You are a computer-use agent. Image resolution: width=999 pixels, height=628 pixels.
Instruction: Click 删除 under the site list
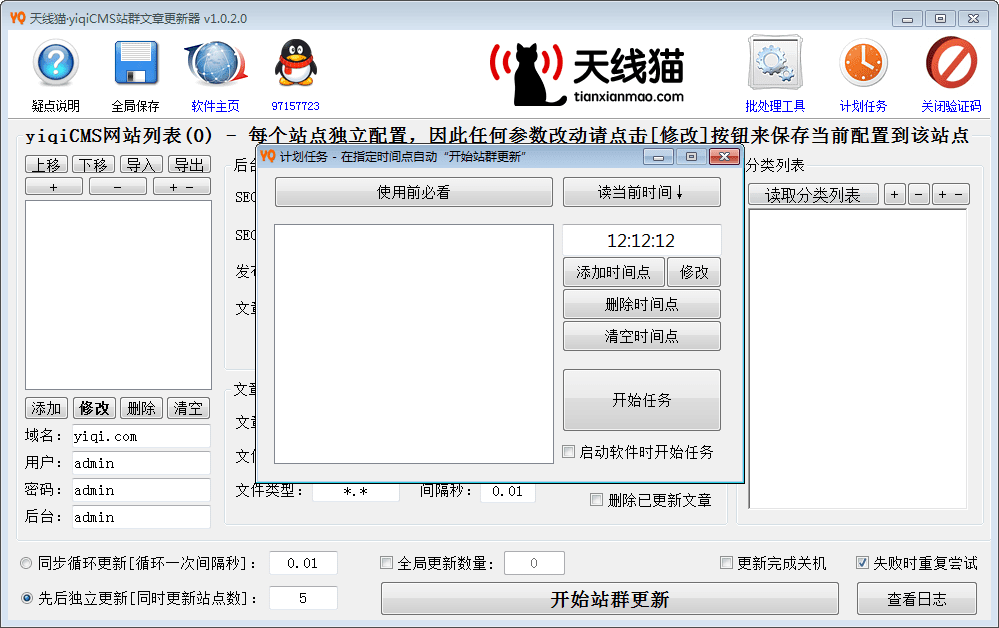click(141, 408)
